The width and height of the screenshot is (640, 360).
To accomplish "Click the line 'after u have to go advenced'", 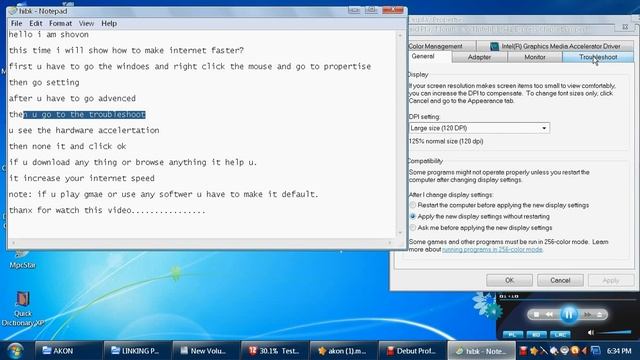I will point(72,98).
